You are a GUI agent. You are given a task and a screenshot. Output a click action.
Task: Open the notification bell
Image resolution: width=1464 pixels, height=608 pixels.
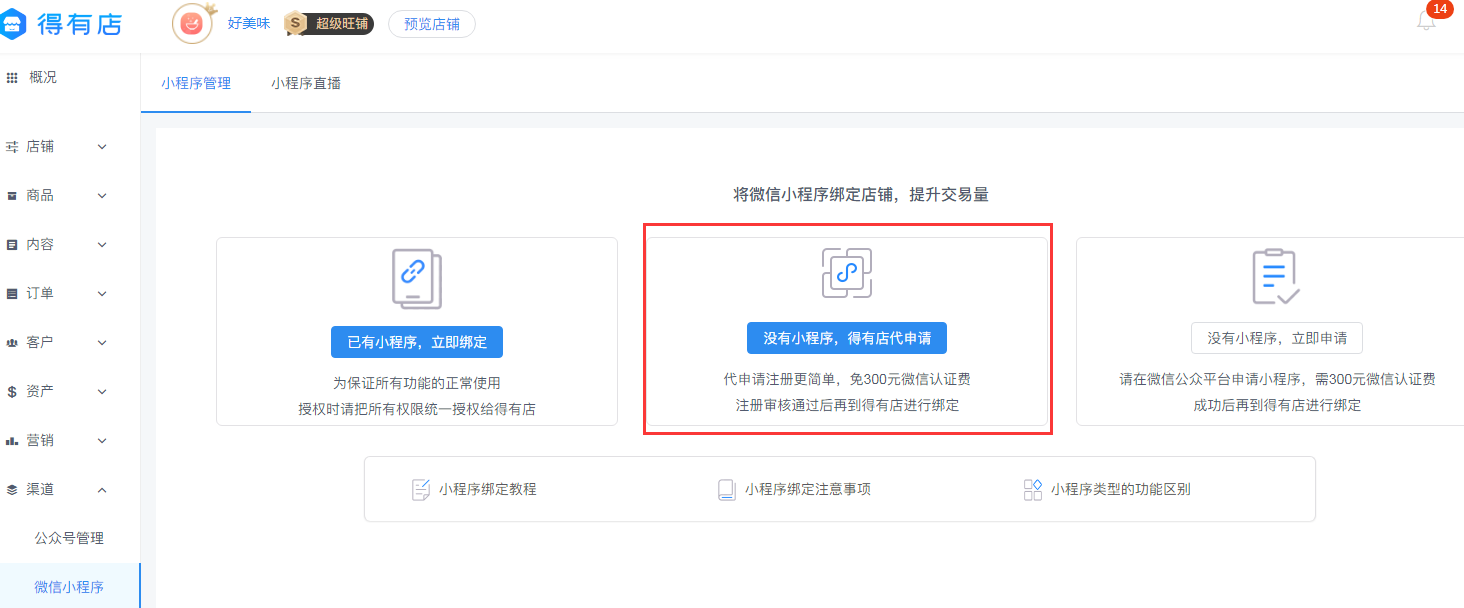[x=1426, y=21]
